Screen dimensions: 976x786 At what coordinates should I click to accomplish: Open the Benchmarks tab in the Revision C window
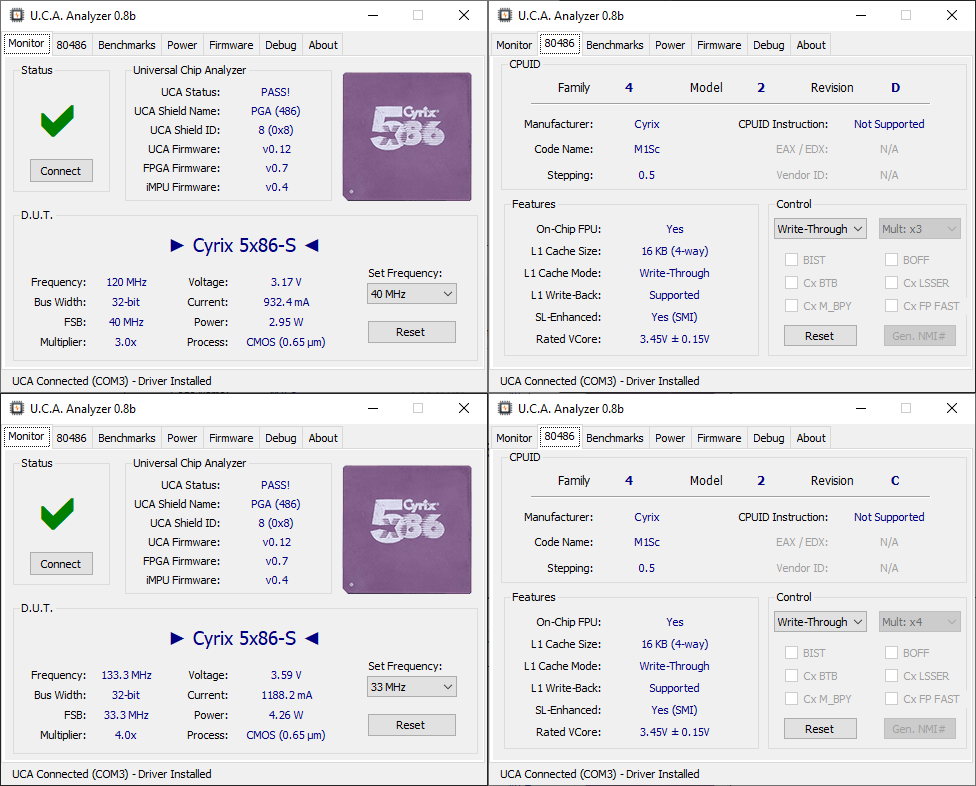coord(614,437)
